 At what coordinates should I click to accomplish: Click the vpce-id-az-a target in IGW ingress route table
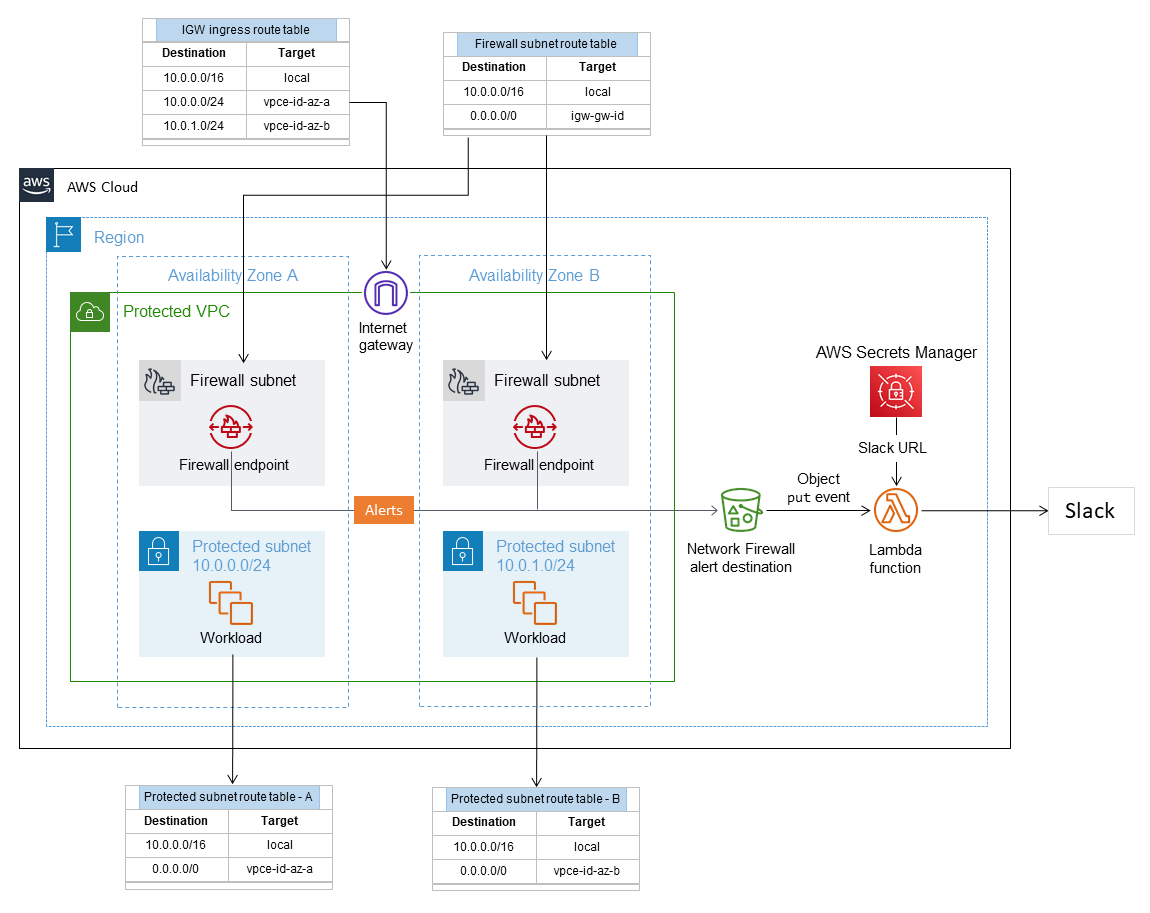point(297,101)
